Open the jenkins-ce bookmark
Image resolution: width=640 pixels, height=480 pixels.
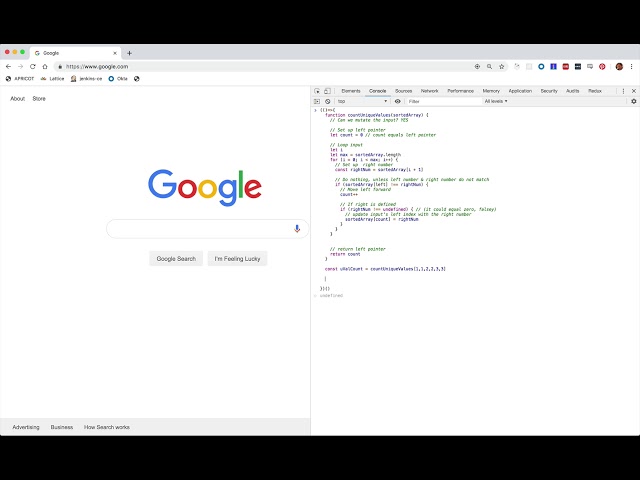[87, 79]
